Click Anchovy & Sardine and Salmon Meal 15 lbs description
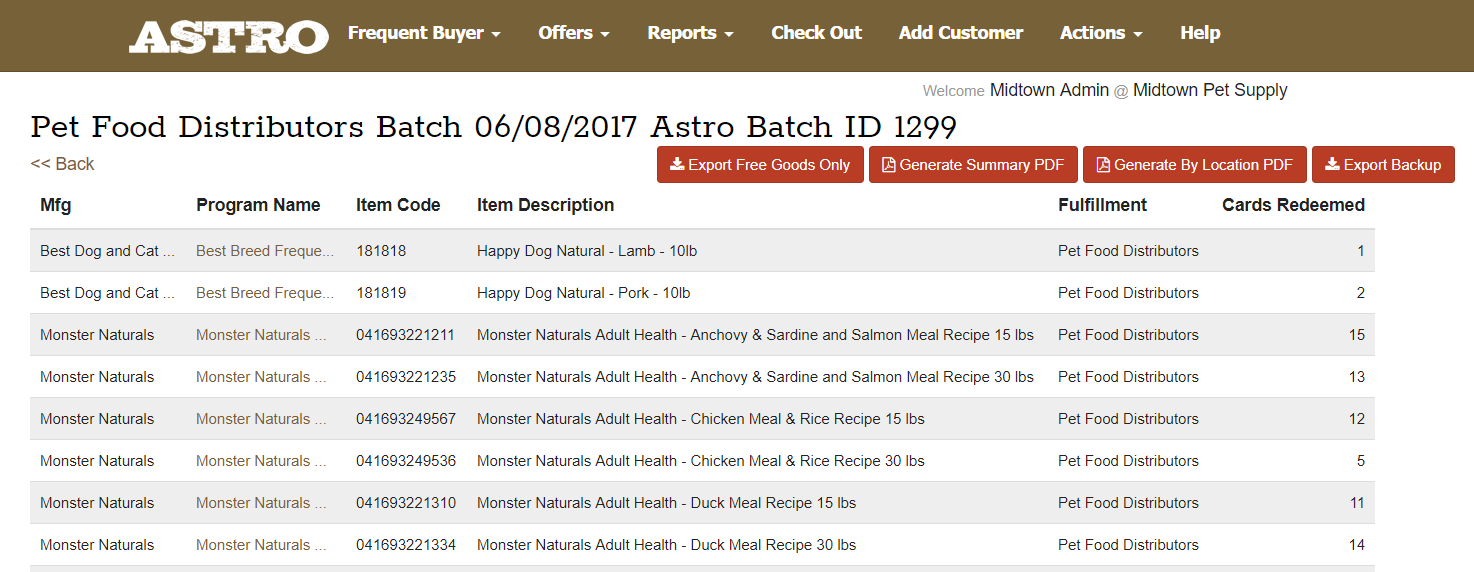The width and height of the screenshot is (1474, 572). click(x=755, y=335)
